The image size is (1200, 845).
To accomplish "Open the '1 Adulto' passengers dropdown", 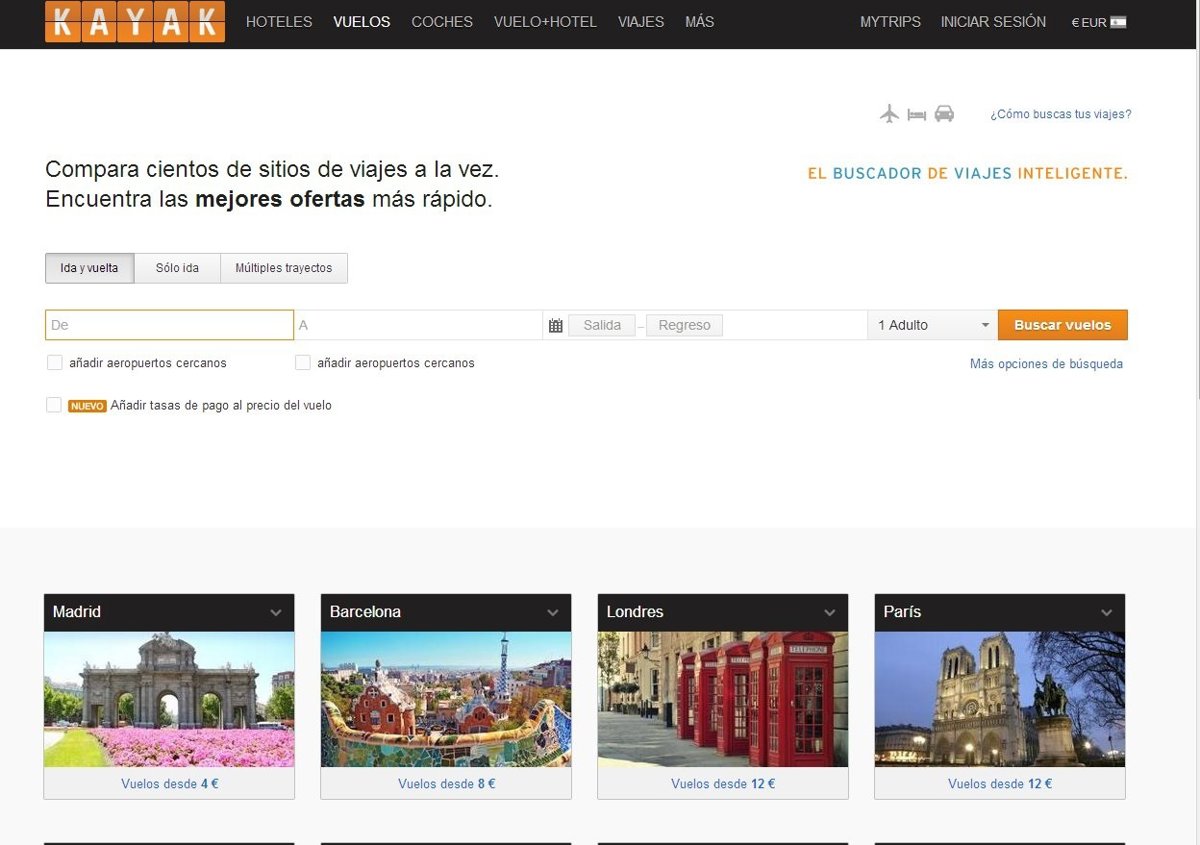I will click(932, 325).
